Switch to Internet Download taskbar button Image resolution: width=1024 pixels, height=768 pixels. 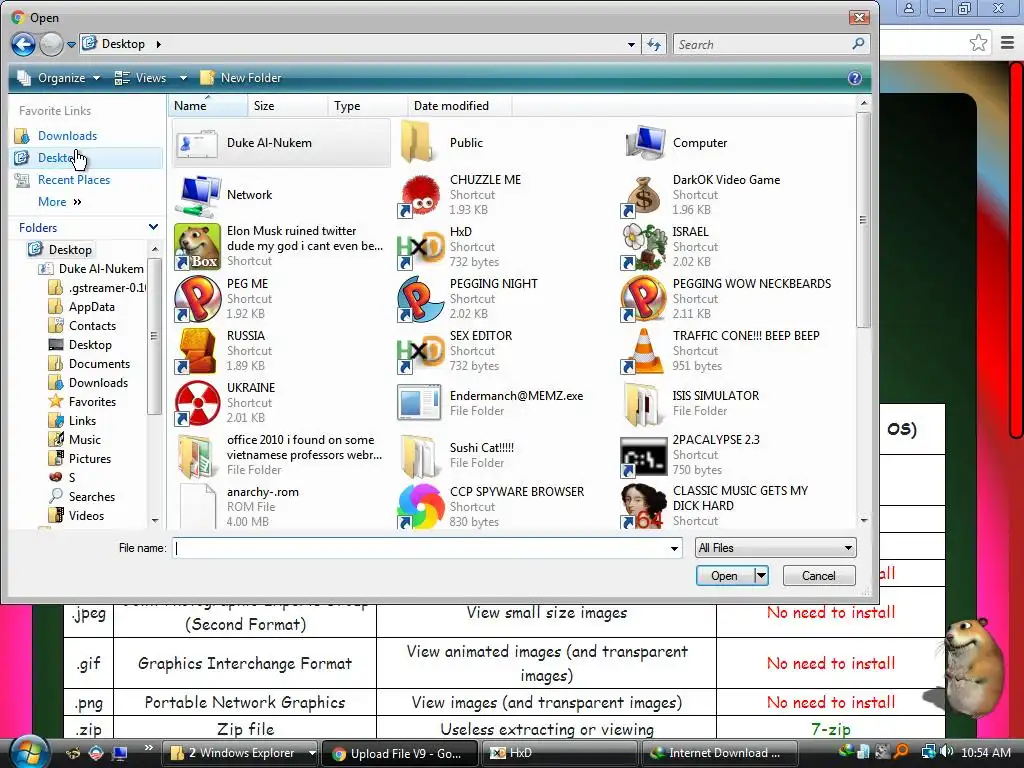pyautogui.click(x=720, y=753)
